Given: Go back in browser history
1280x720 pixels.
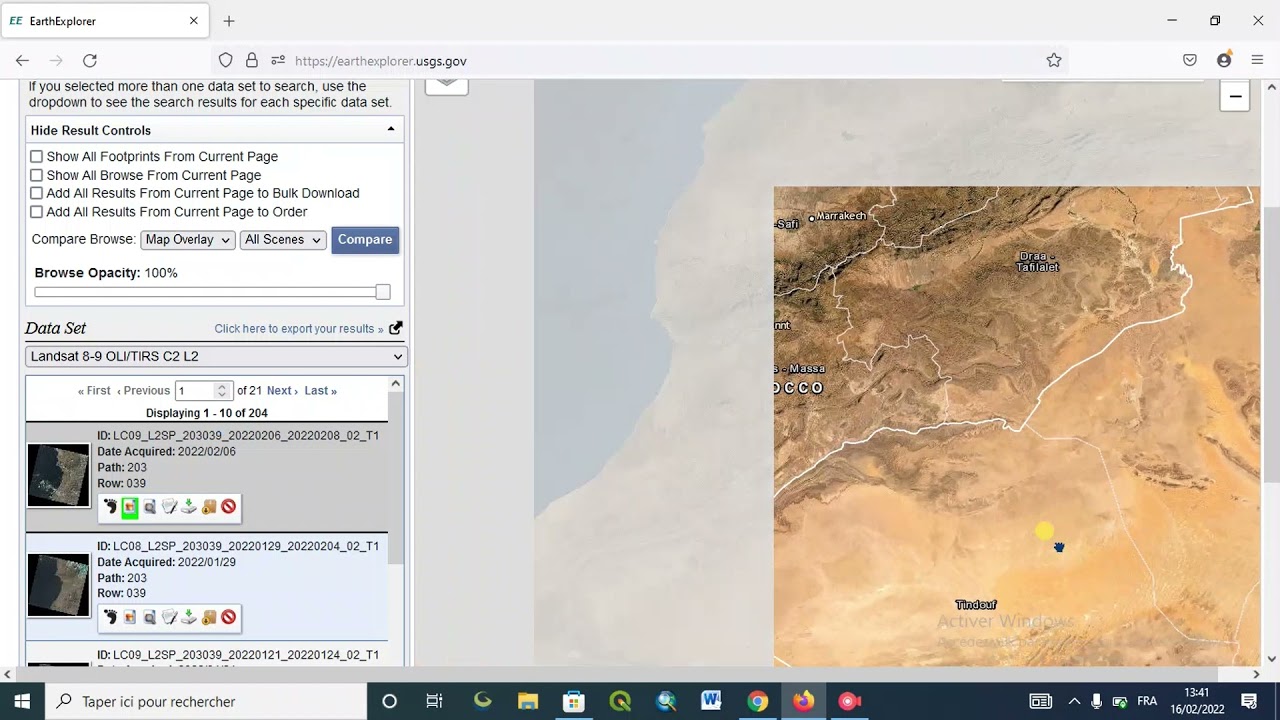Looking at the screenshot, I should point(22,61).
